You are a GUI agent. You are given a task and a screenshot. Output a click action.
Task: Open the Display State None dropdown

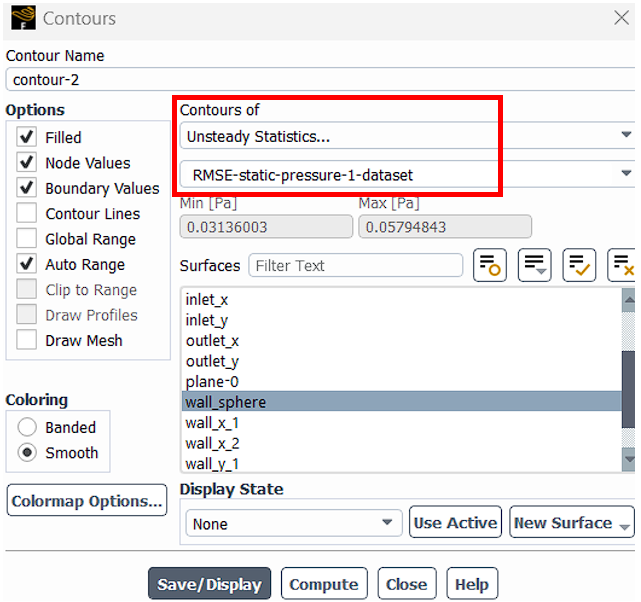tap(294, 523)
